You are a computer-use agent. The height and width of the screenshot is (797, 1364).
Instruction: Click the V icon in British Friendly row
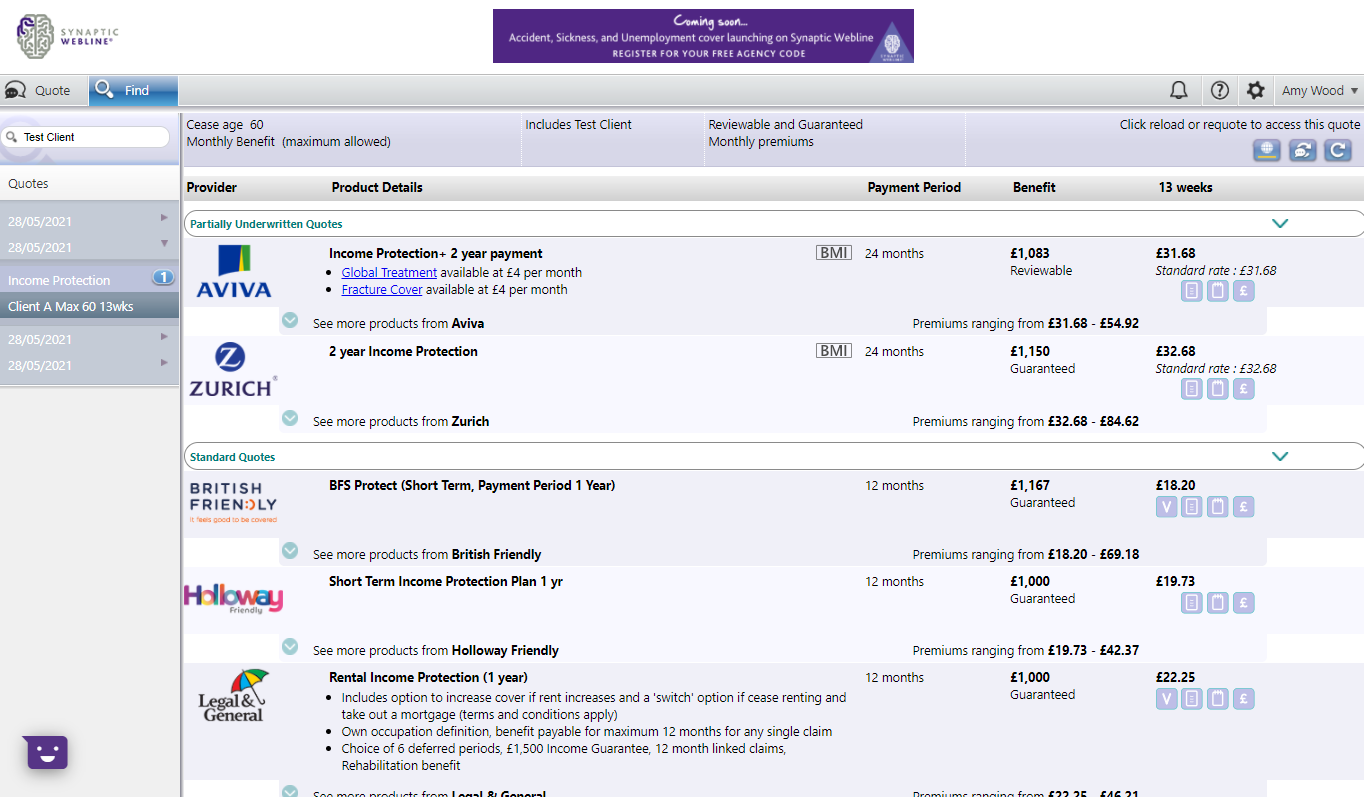pos(1166,507)
